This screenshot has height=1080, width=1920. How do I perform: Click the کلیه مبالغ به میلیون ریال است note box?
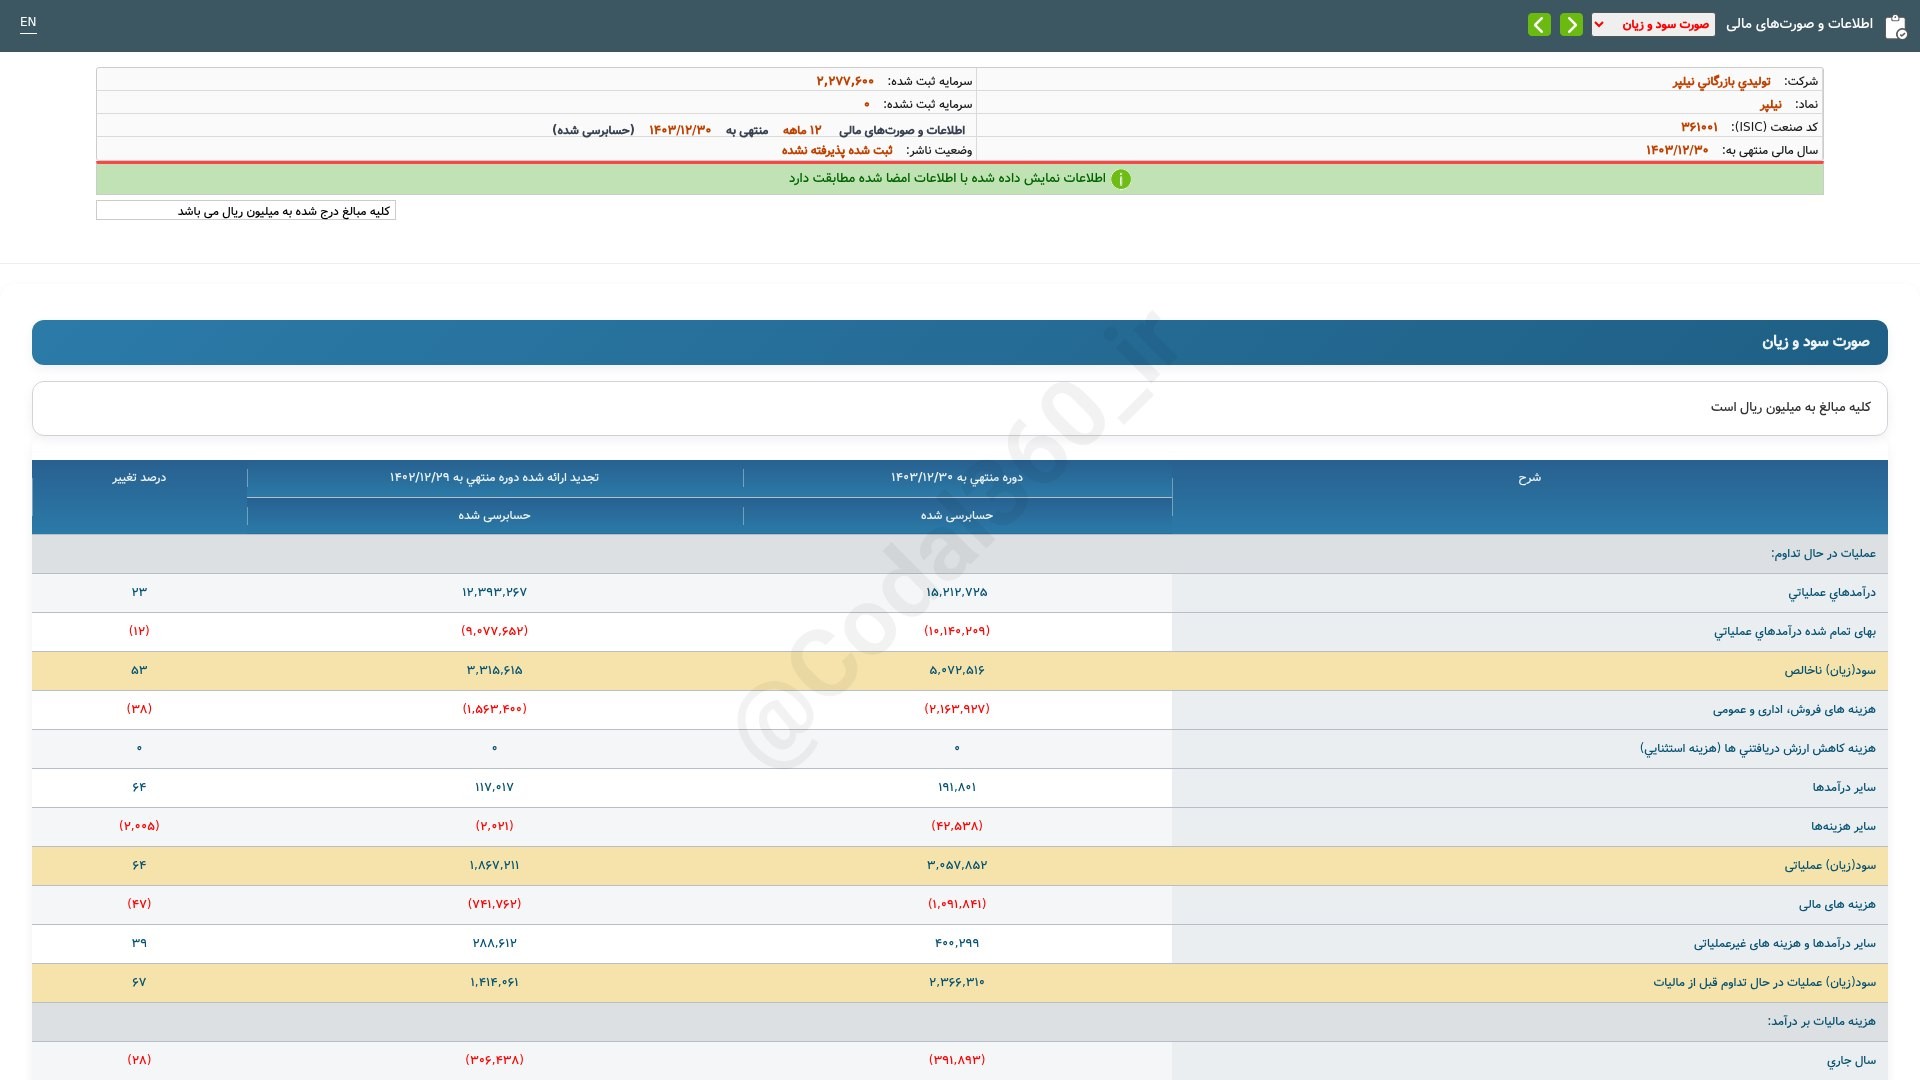point(960,408)
